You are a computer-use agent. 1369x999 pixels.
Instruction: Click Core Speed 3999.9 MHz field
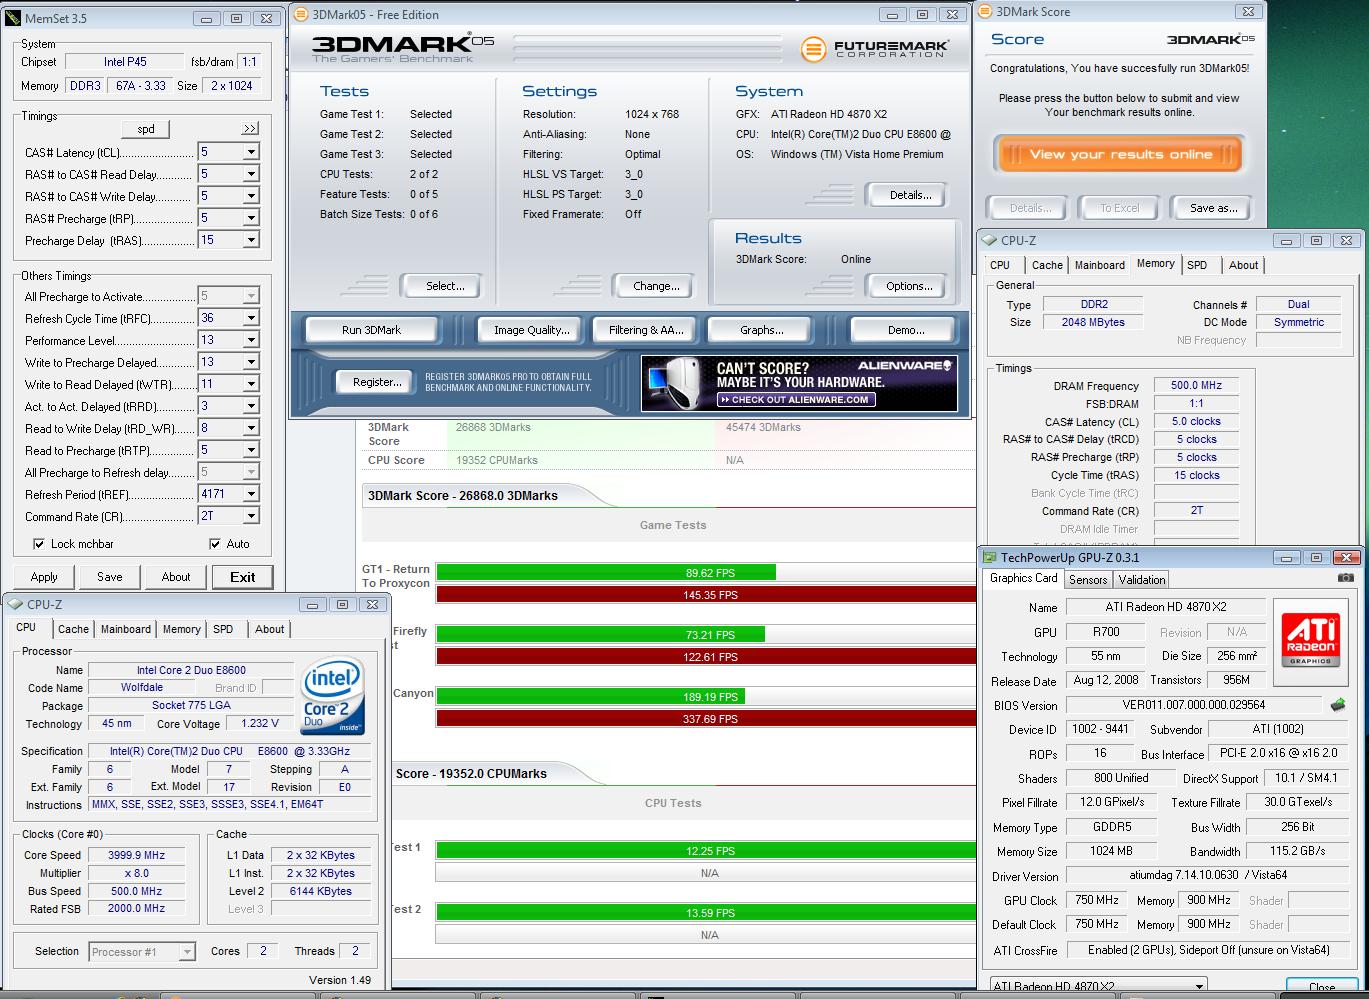point(136,855)
